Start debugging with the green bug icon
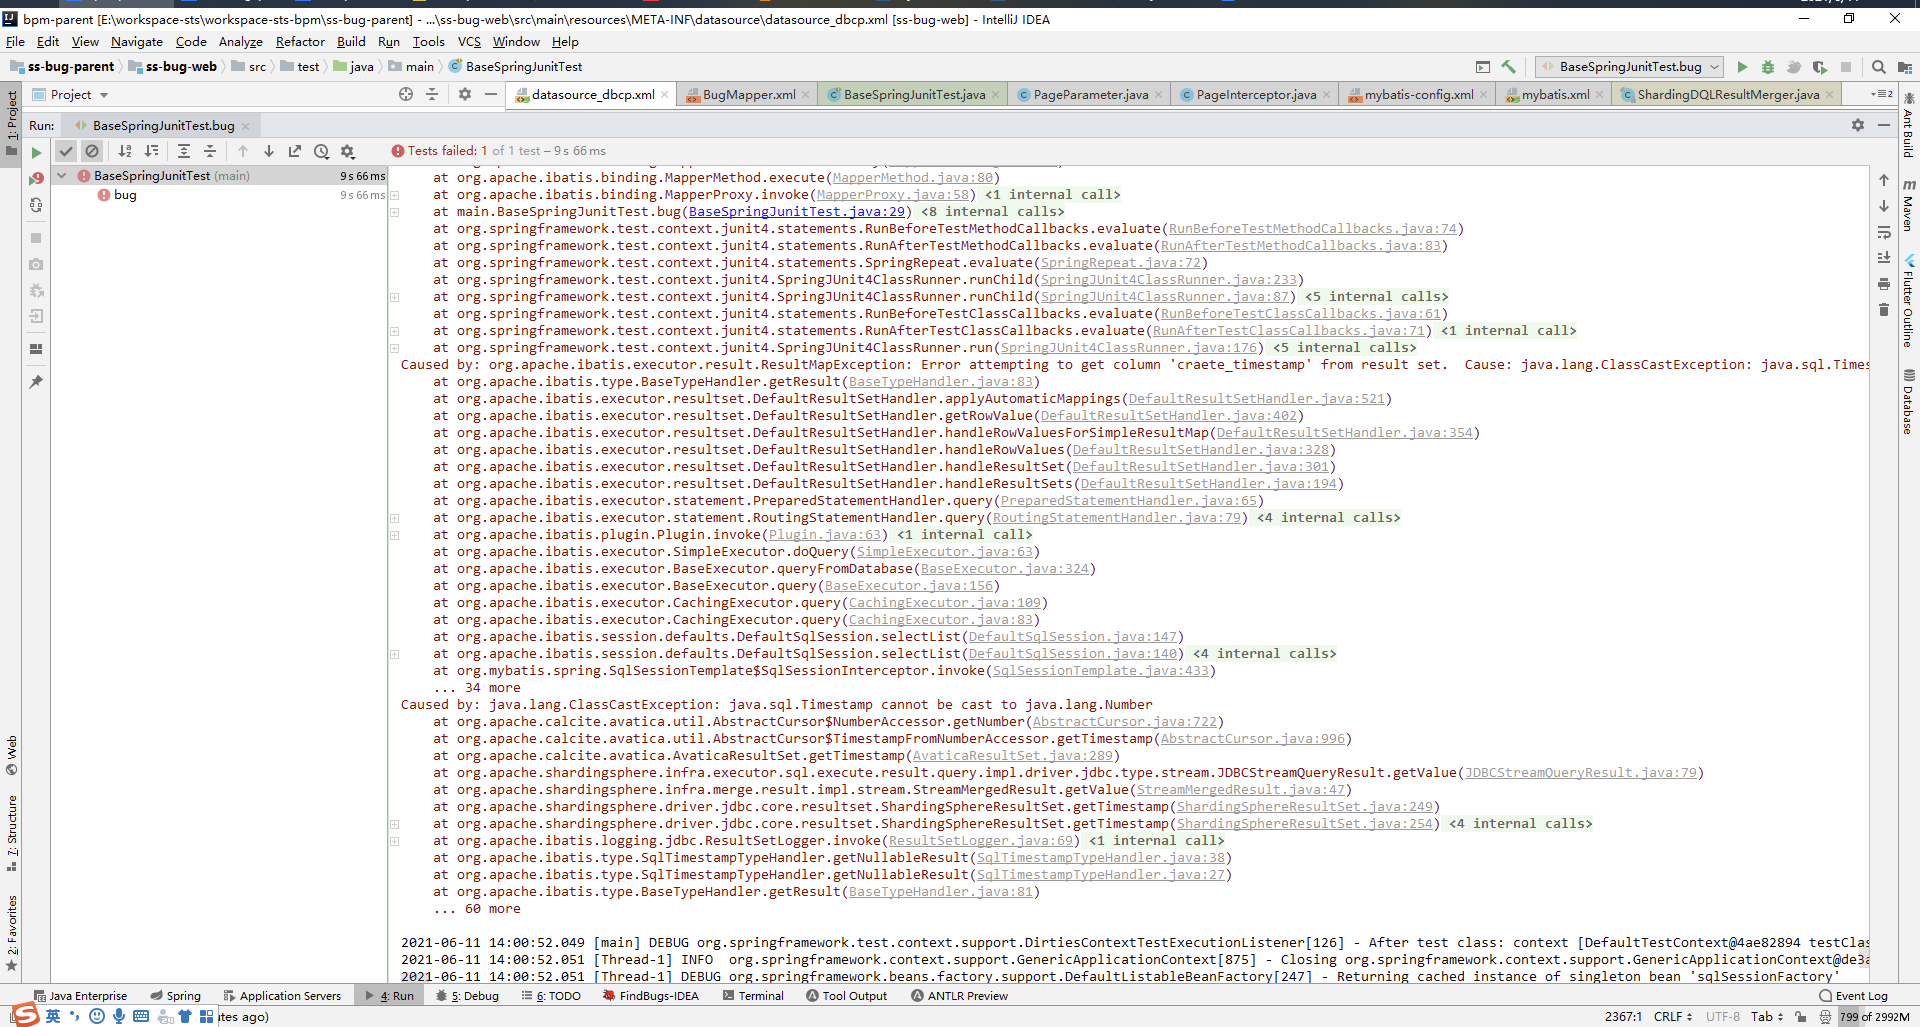 [1768, 67]
